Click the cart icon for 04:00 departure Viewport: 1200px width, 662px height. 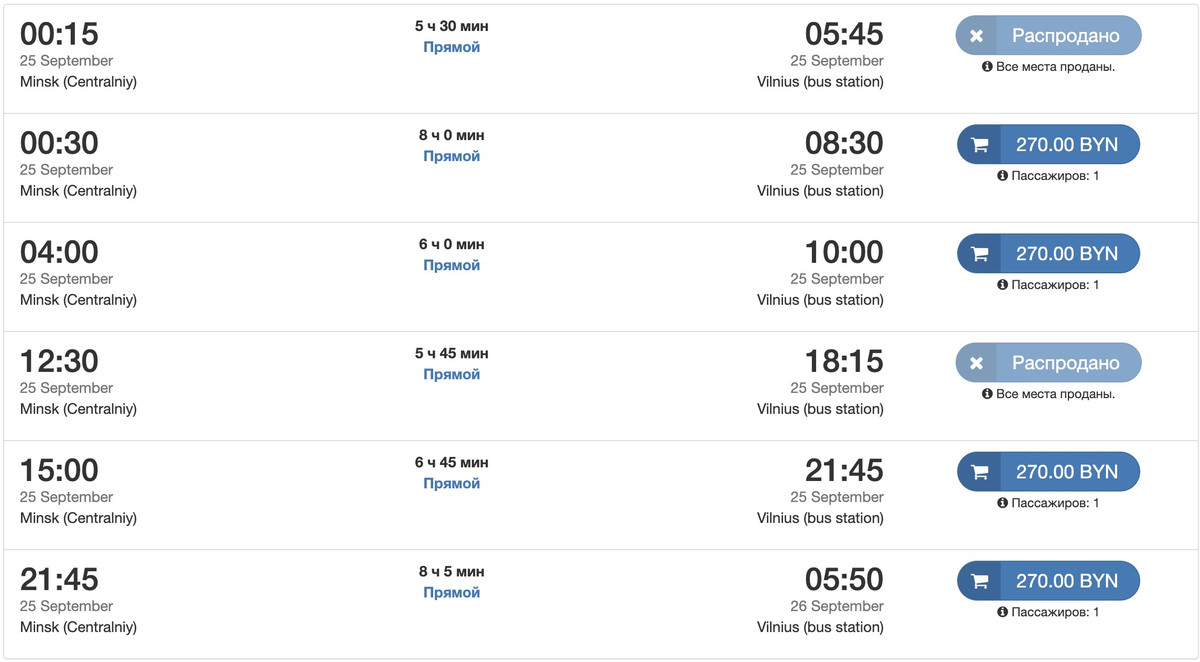pos(979,254)
